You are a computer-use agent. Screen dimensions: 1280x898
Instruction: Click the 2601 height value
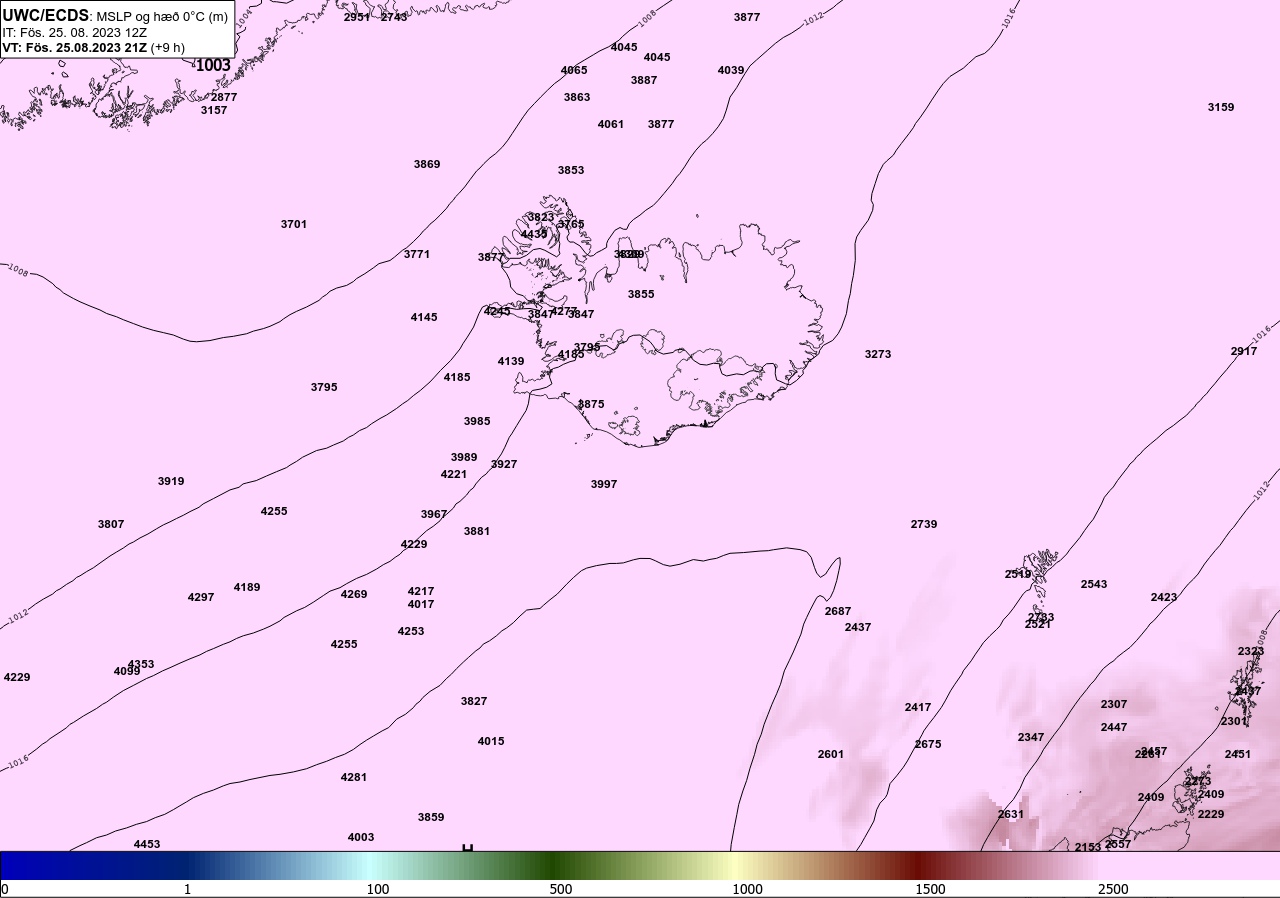coord(831,754)
